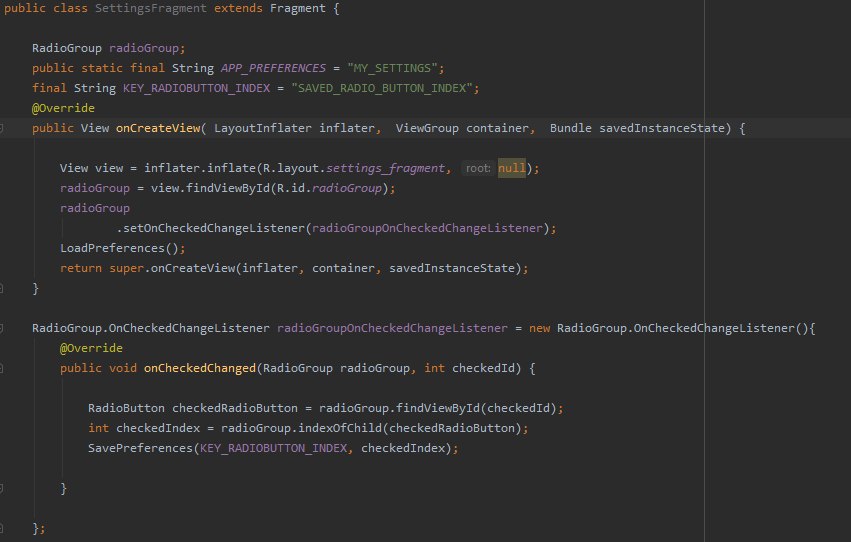Screen dimensions: 851x542
Task: Collapse the onCreateView method fold marker
Action: tap(1, 128)
